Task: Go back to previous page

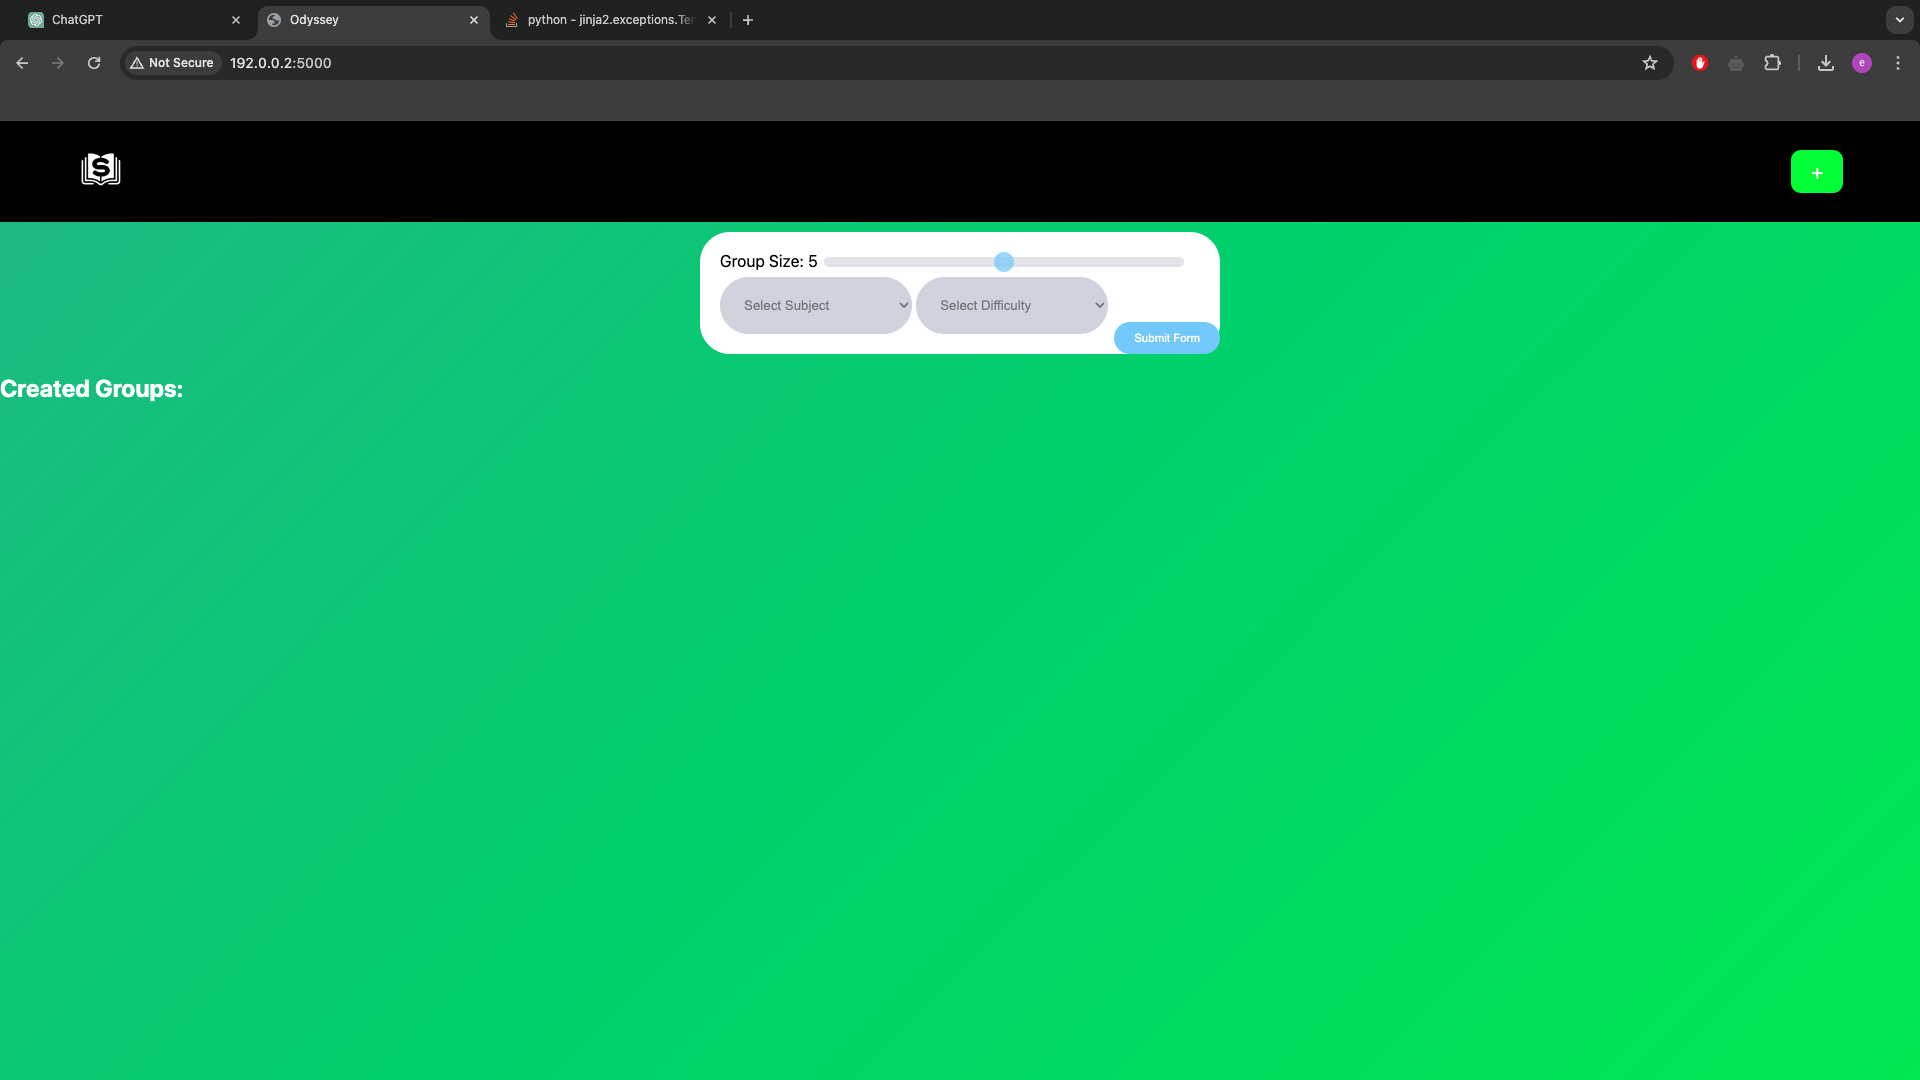Action: pos(22,63)
